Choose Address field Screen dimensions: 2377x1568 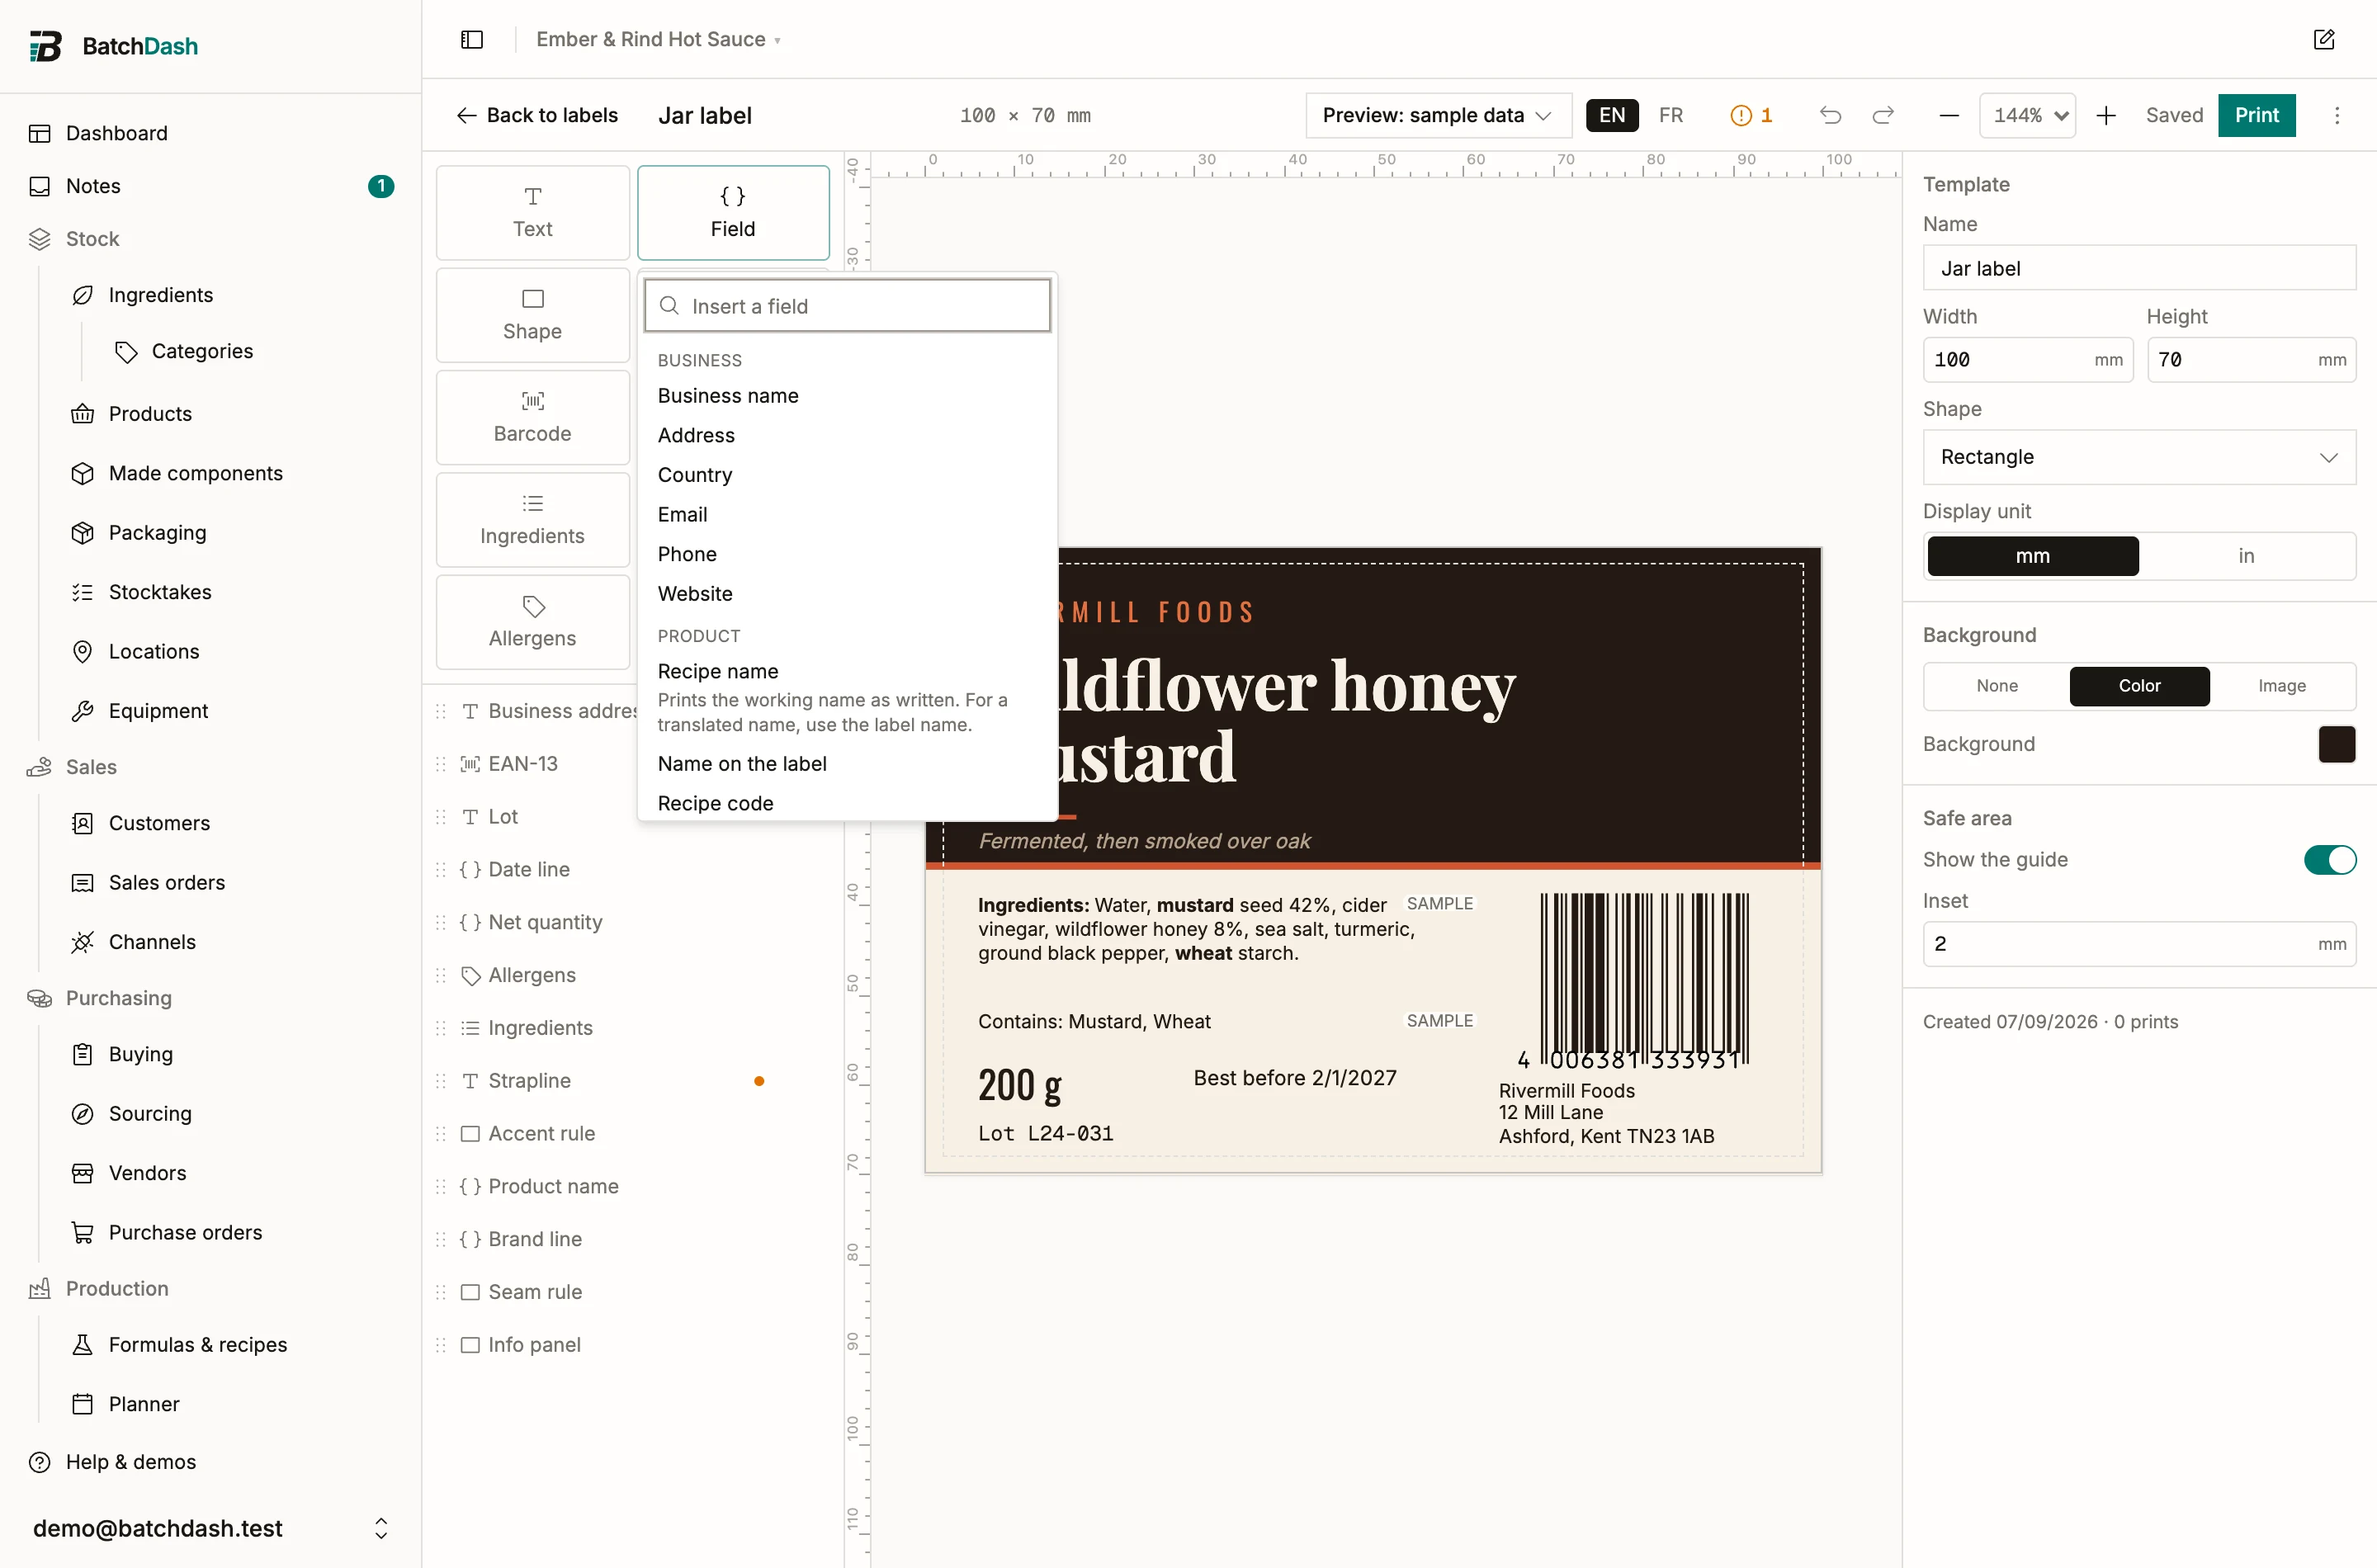847,435
